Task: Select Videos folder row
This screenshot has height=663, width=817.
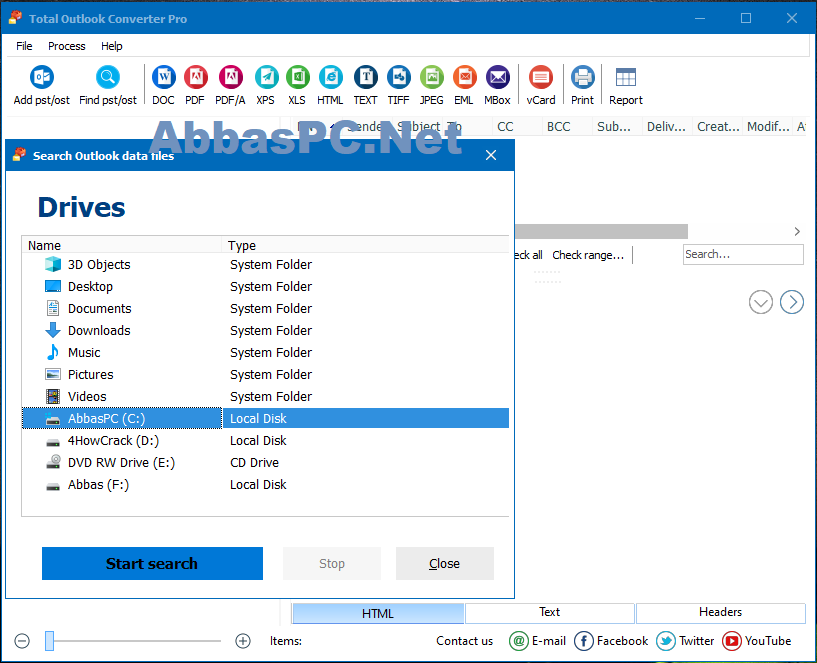Action: pos(265,397)
